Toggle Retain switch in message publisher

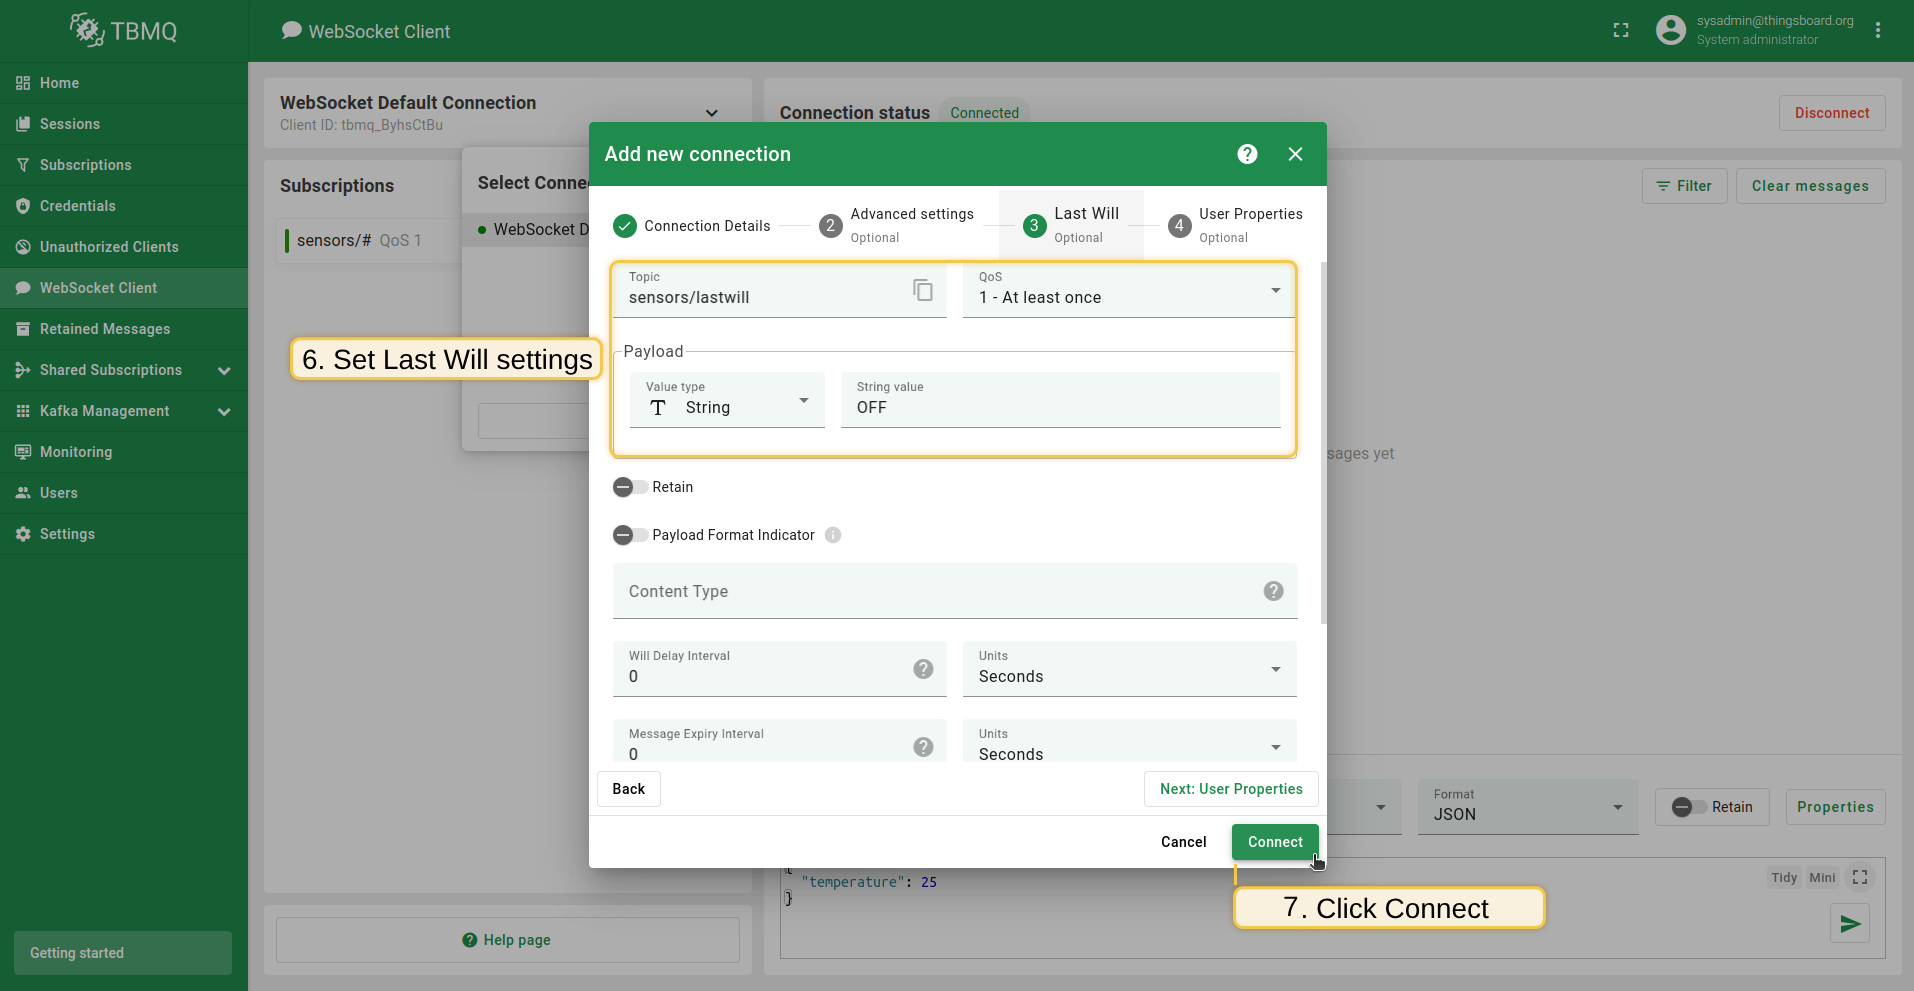coord(1689,807)
